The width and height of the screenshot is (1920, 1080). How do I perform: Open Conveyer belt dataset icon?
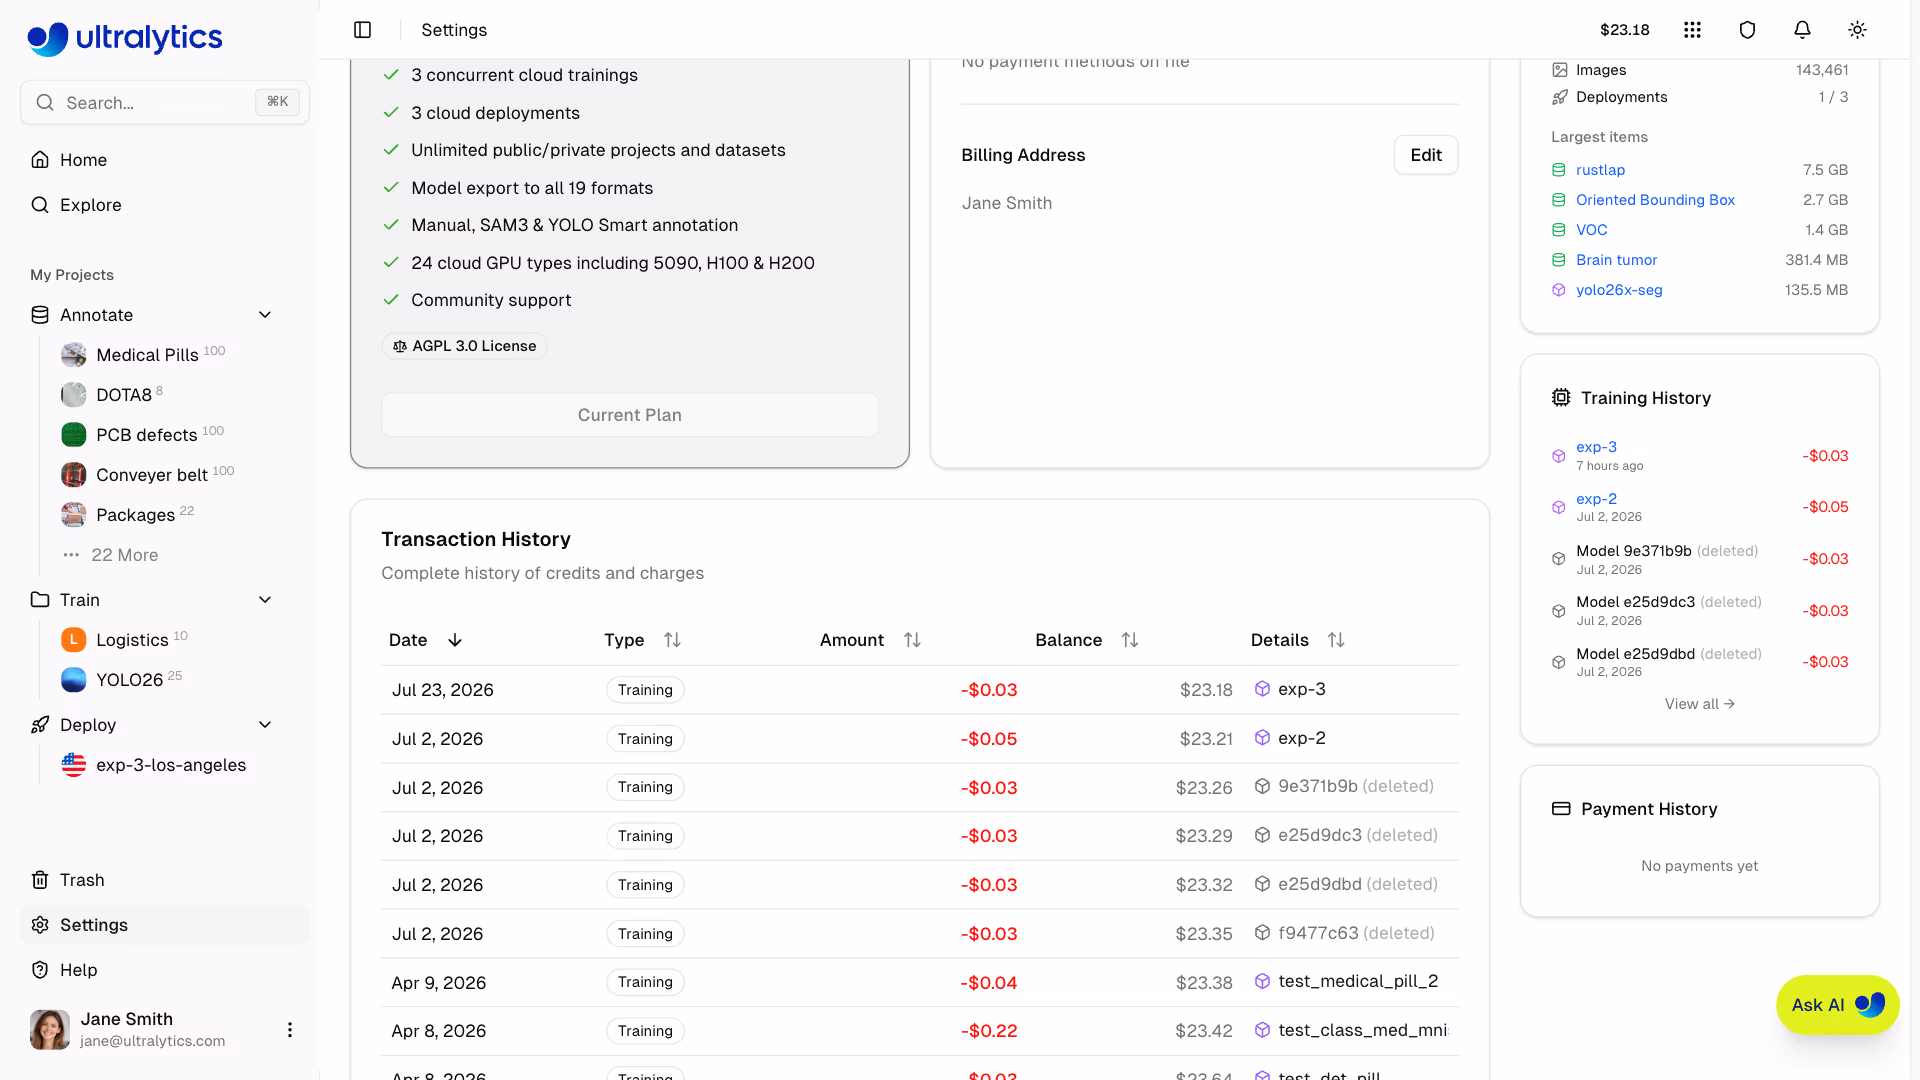tap(74, 475)
